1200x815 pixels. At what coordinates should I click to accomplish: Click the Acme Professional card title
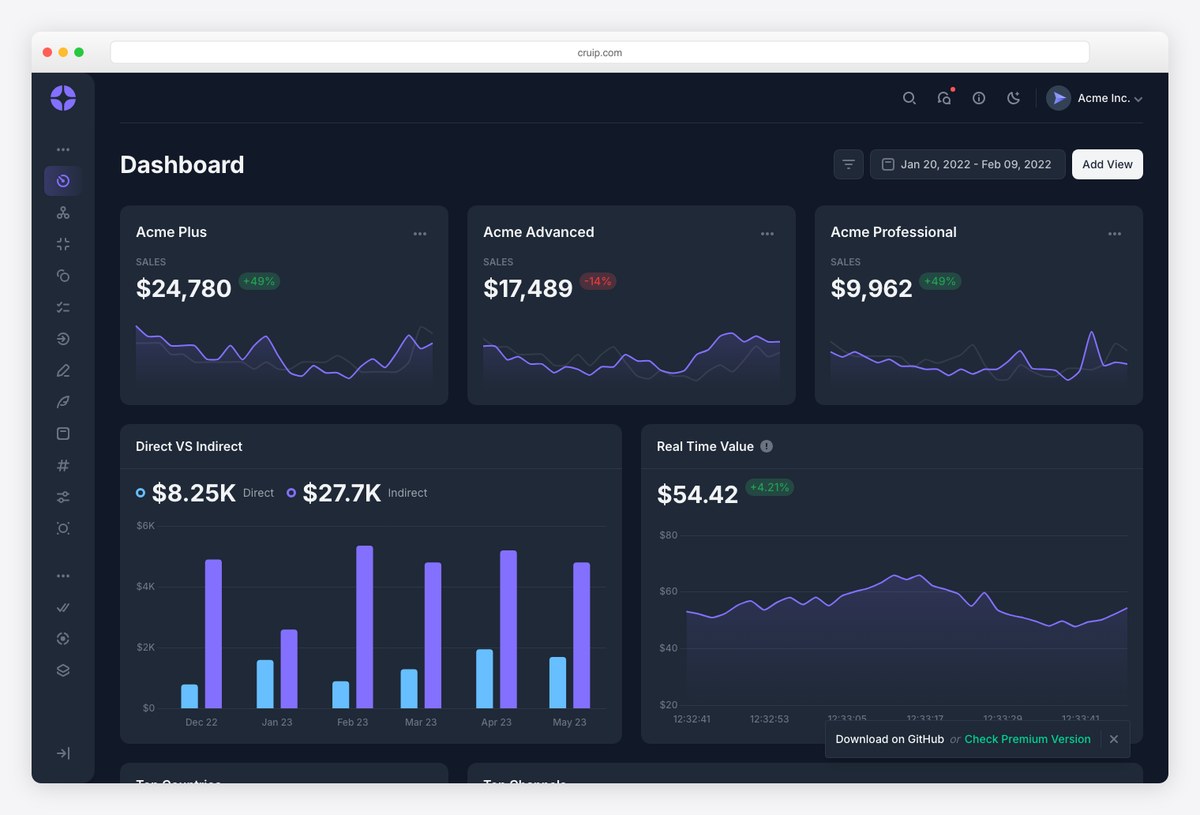coord(893,232)
